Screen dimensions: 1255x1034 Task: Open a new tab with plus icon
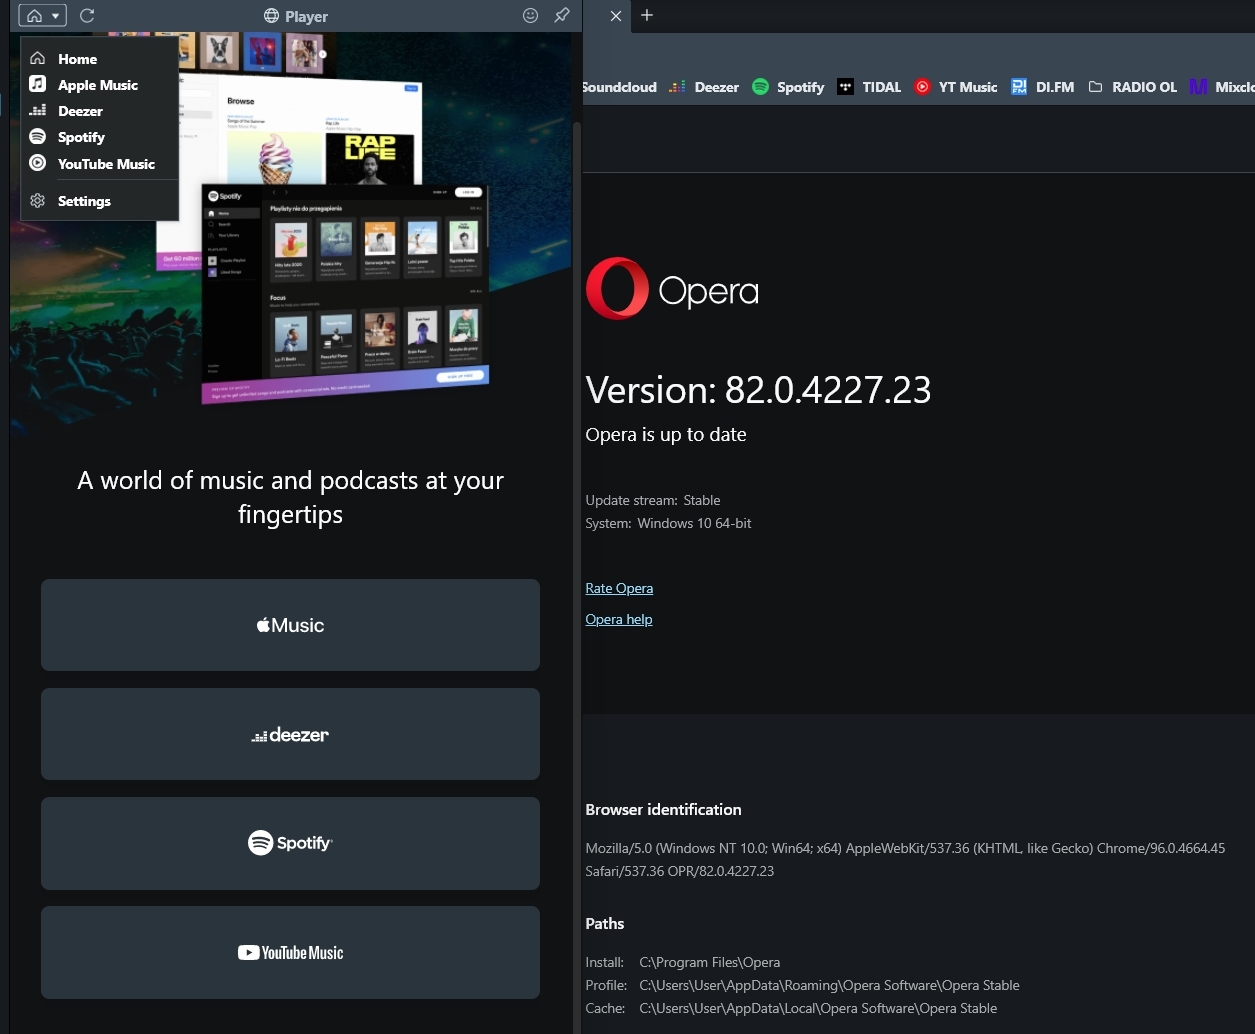[647, 16]
